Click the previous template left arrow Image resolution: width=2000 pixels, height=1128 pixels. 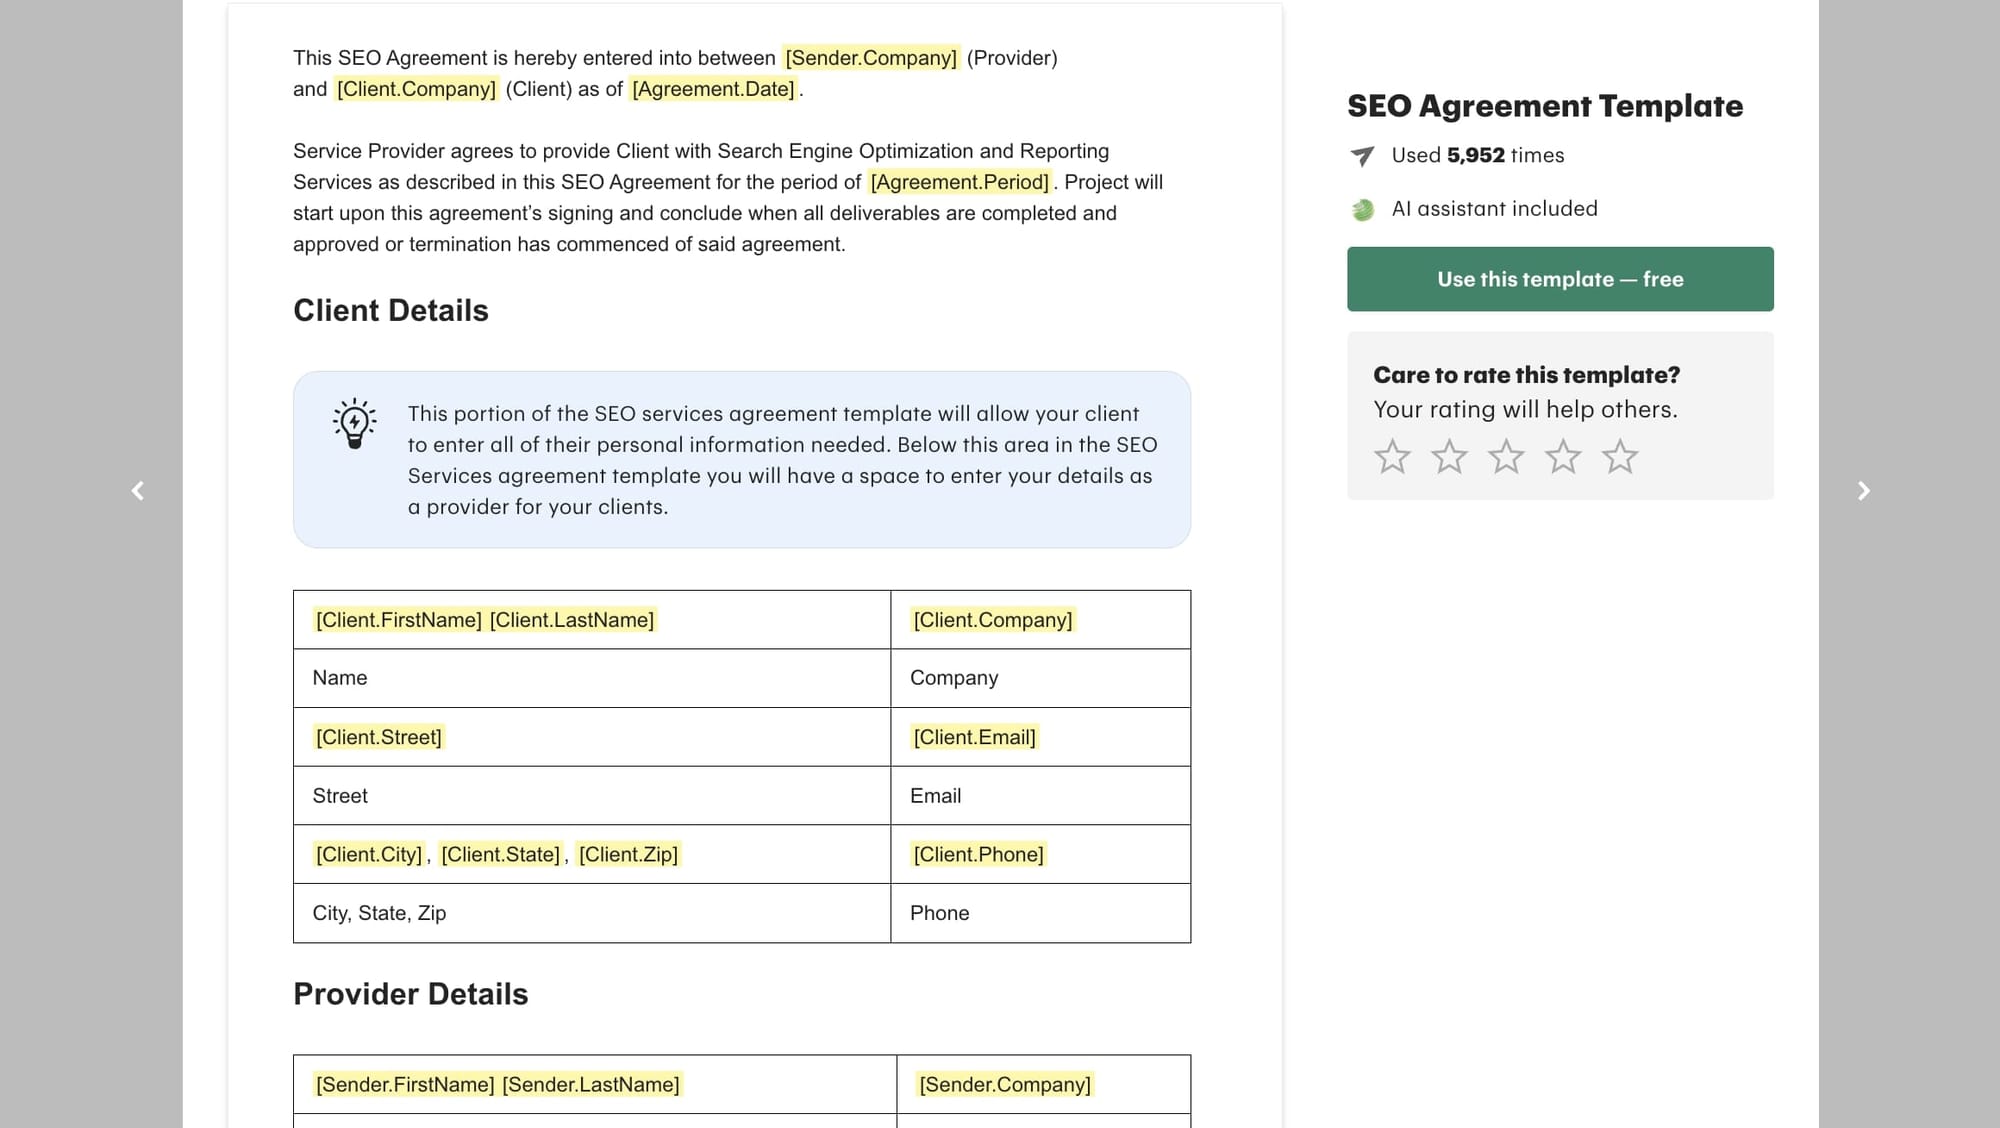click(138, 491)
